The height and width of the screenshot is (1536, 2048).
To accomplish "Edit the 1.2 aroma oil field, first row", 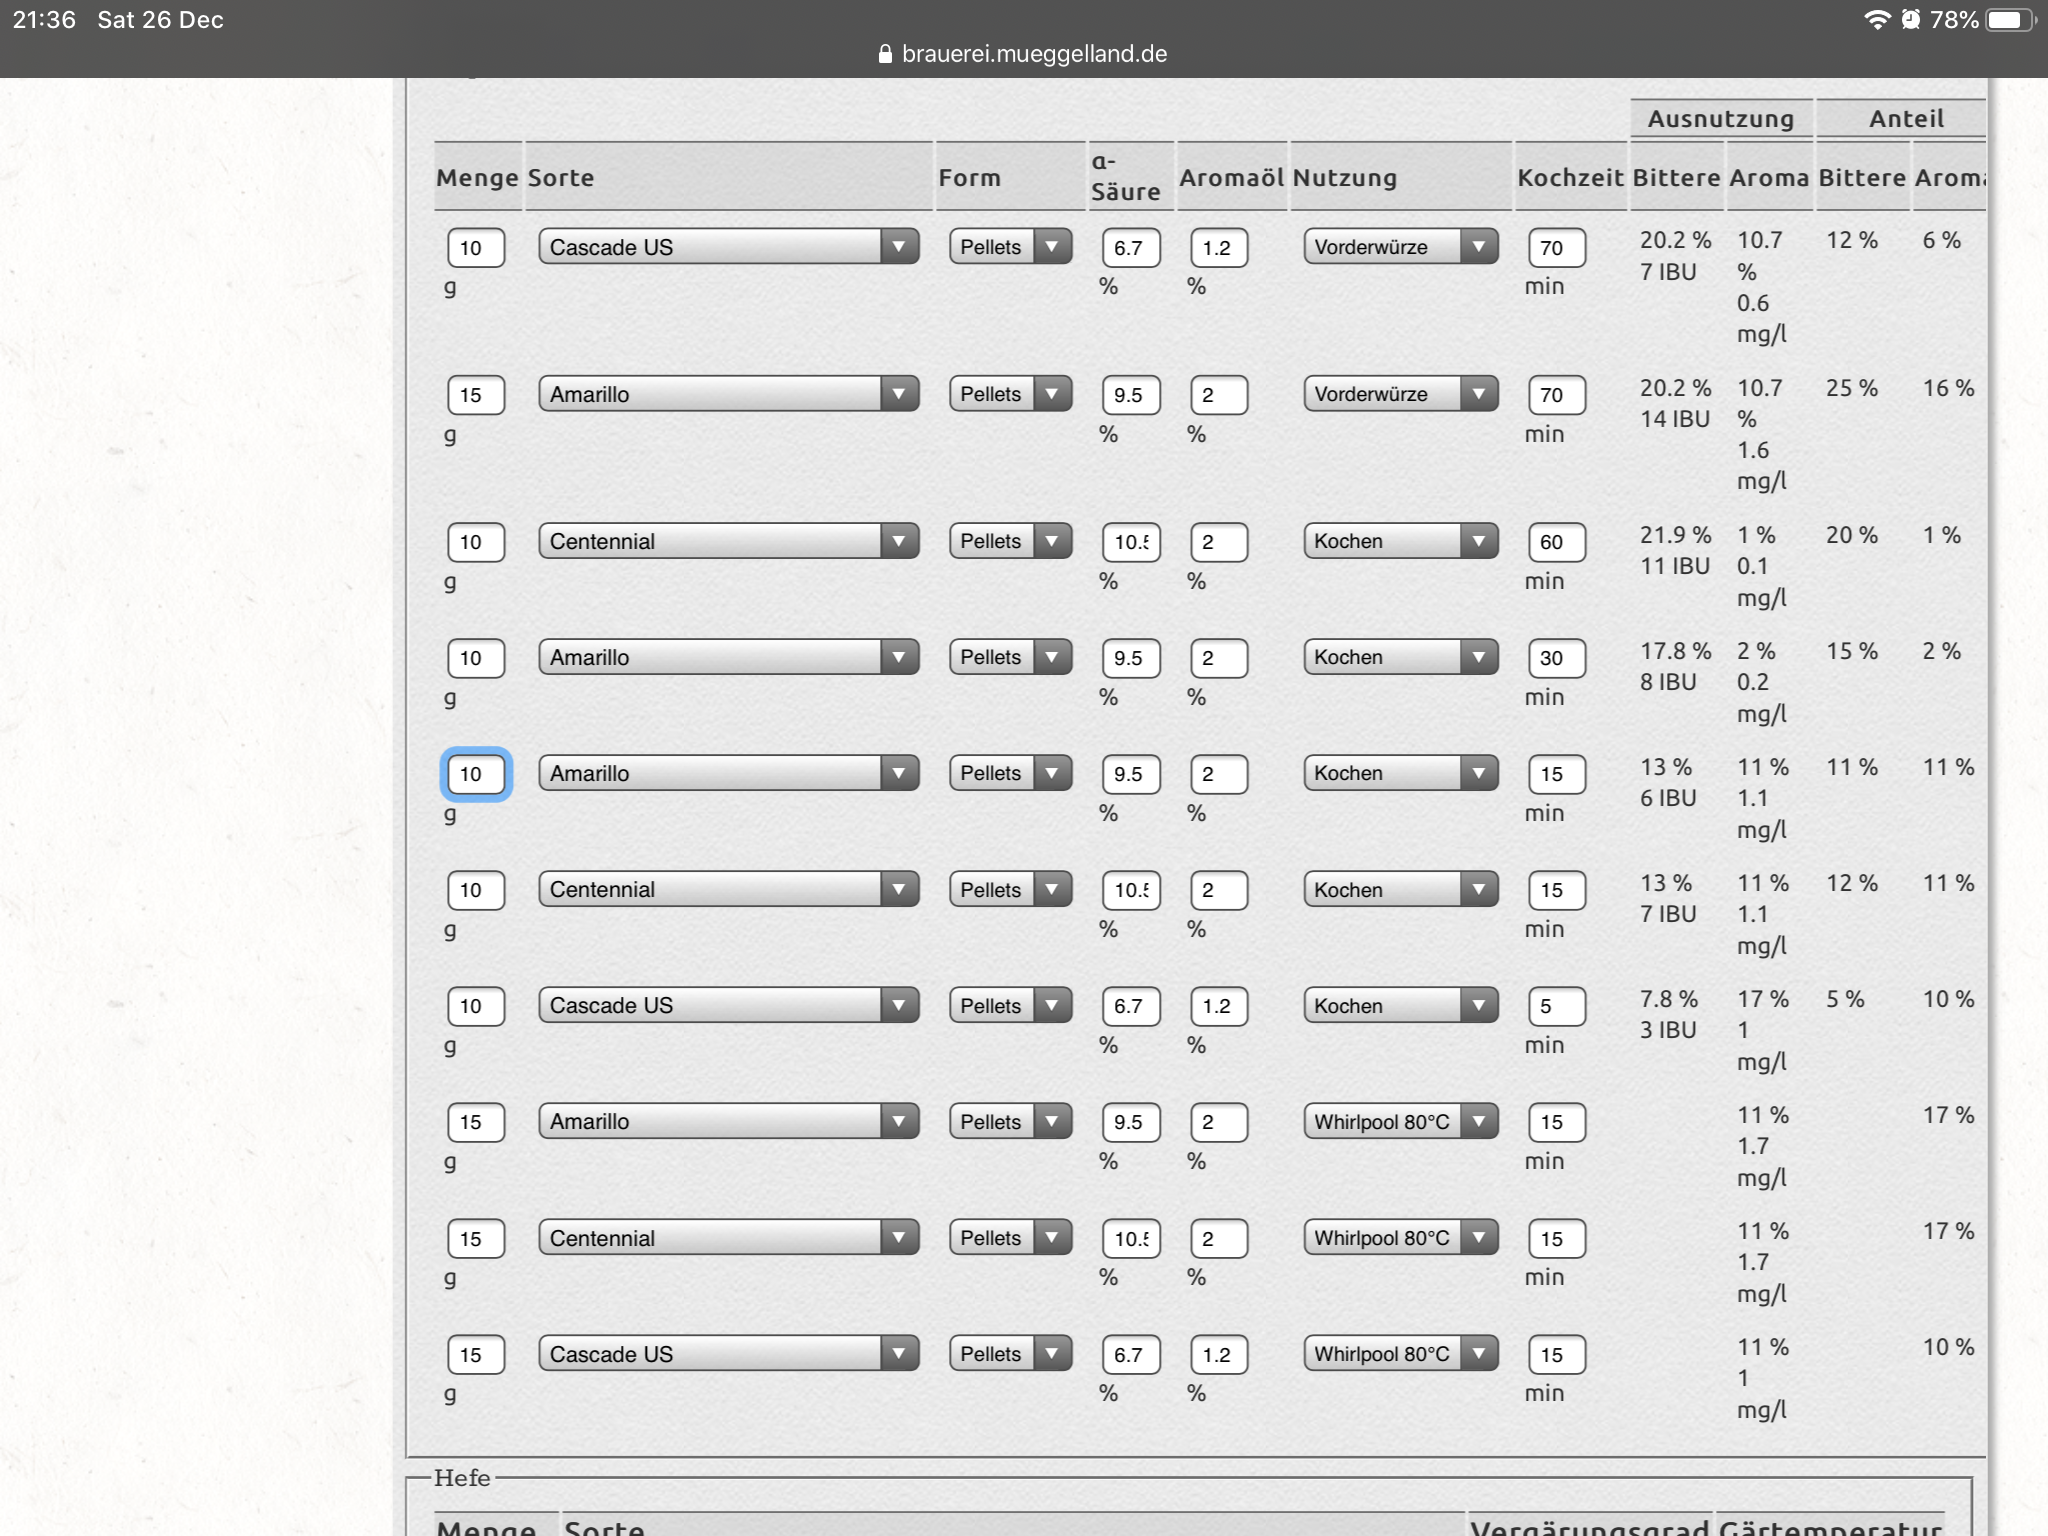I will click(x=1219, y=248).
